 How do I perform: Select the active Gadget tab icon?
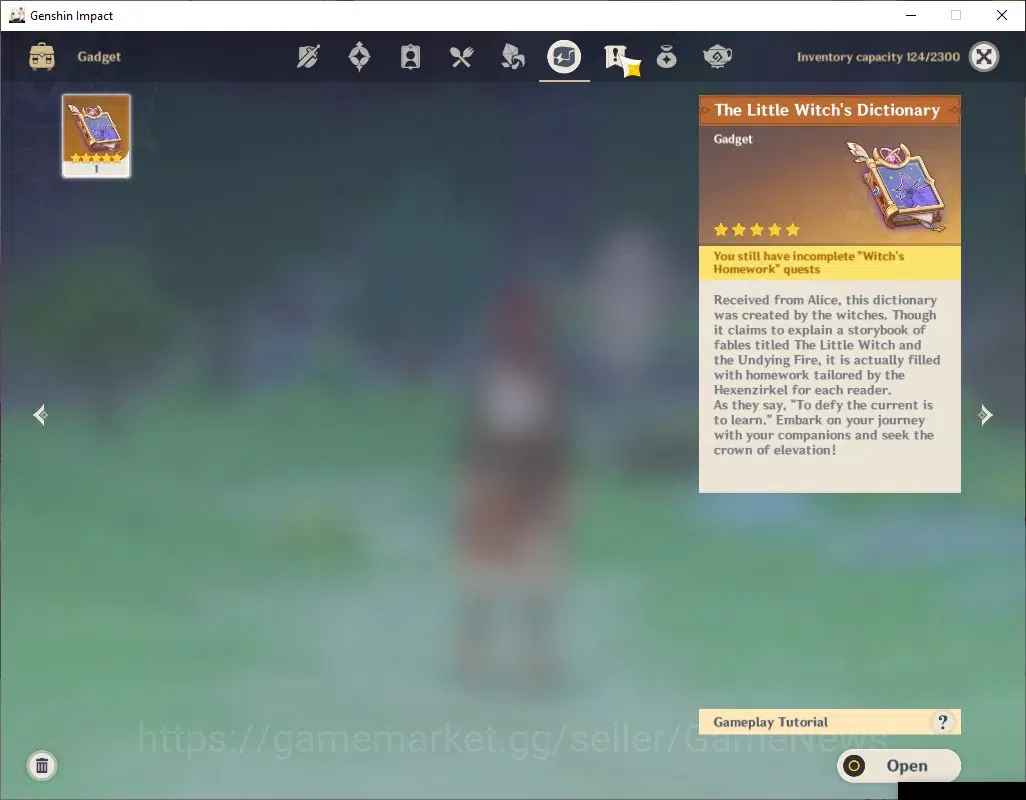(564, 57)
